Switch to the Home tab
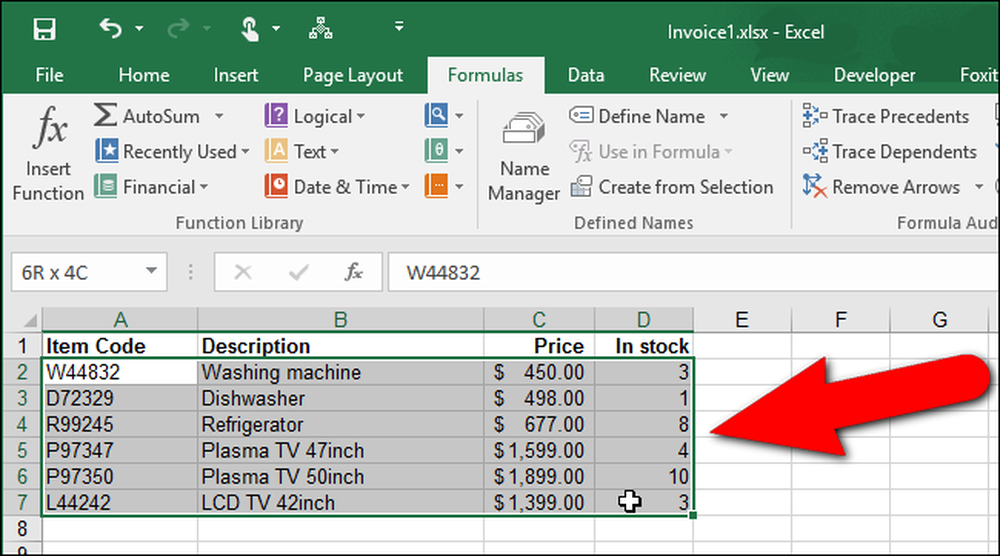The height and width of the screenshot is (556, 1000). 144,75
